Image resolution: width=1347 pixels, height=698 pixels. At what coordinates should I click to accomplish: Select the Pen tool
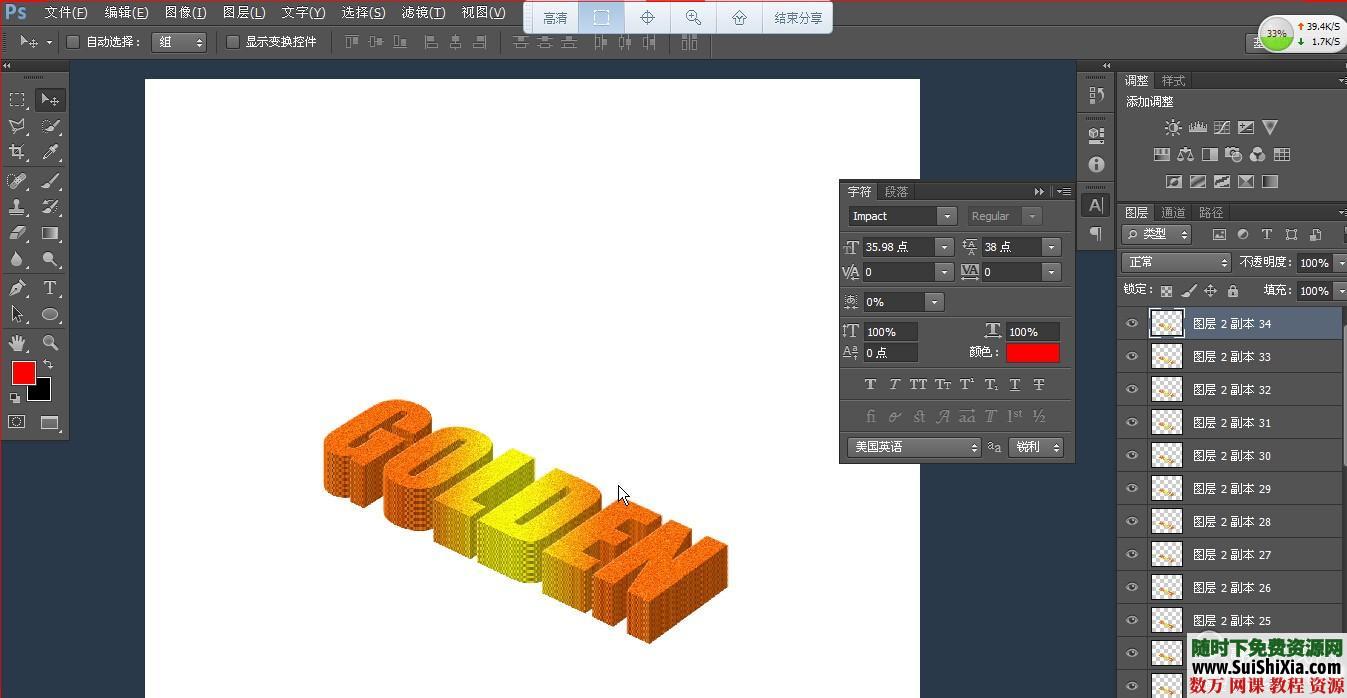[17, 288]
